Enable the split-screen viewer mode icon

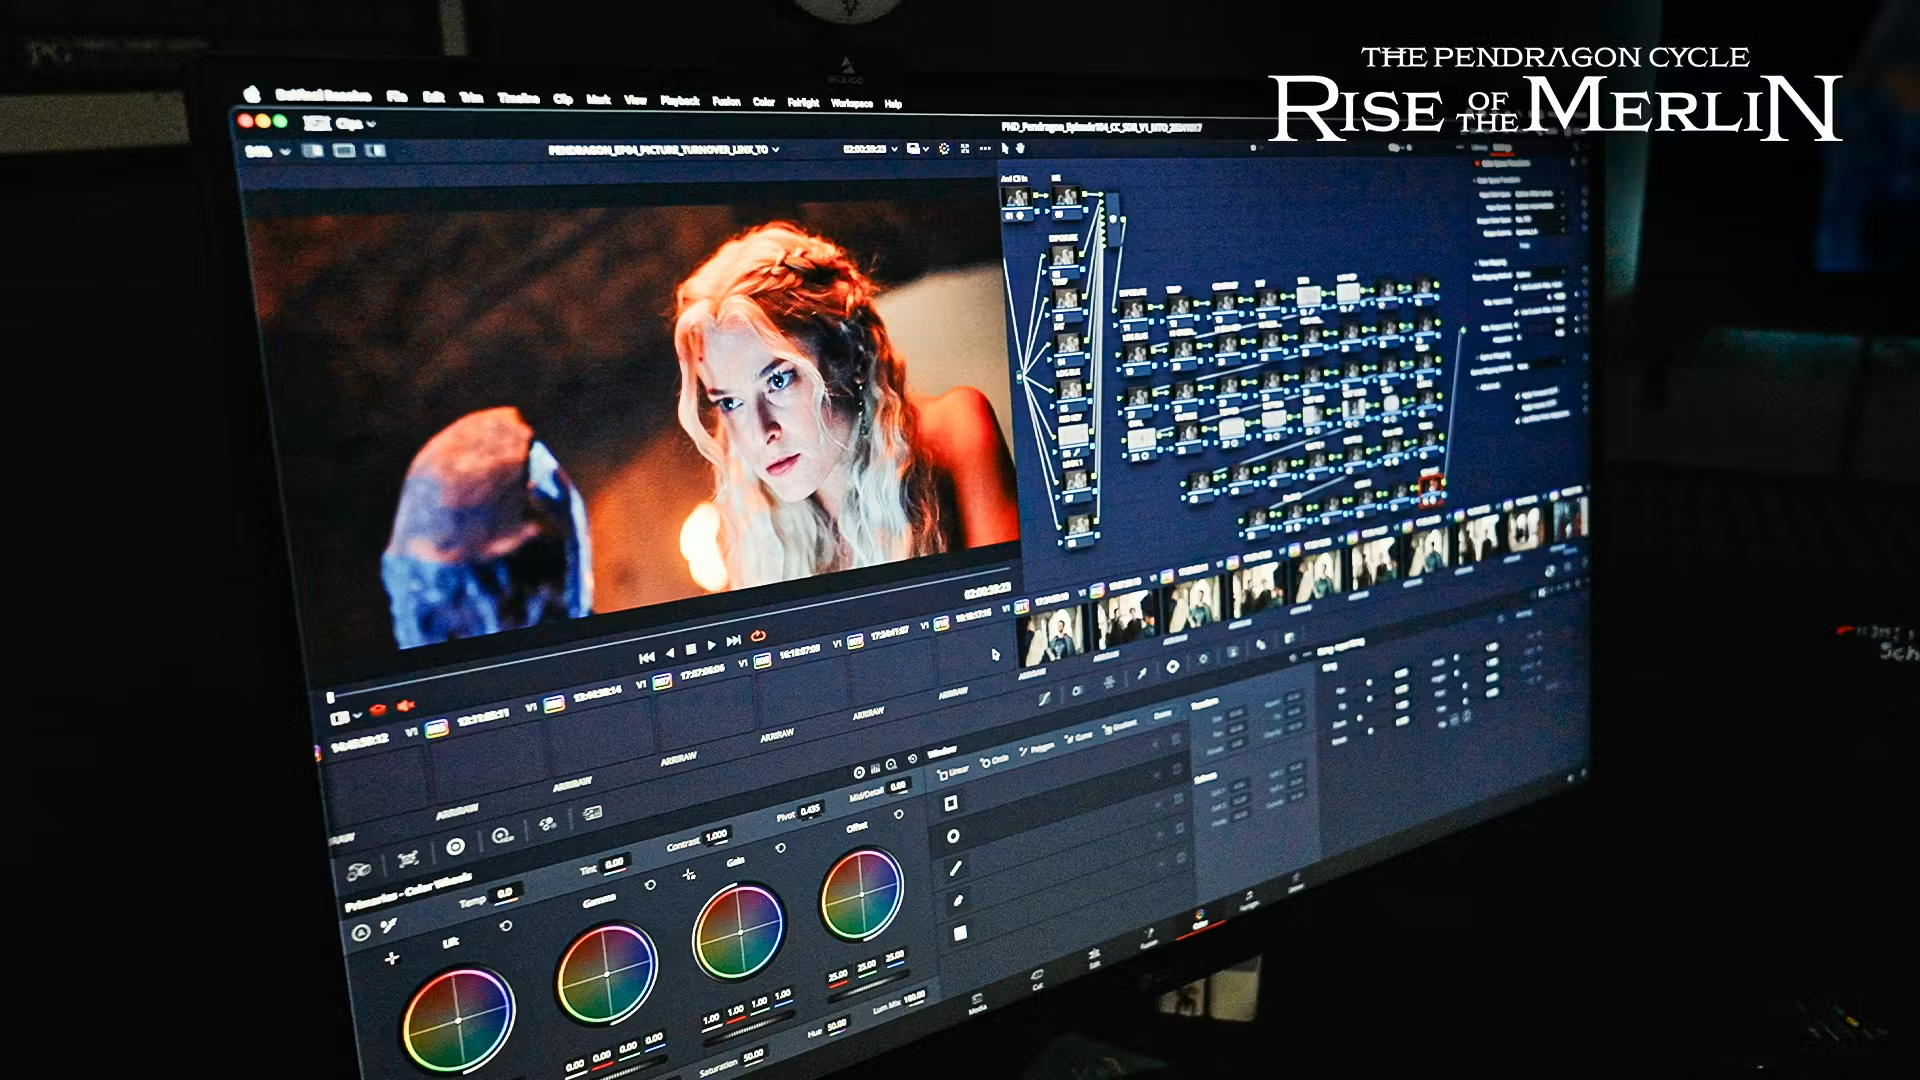344,151
